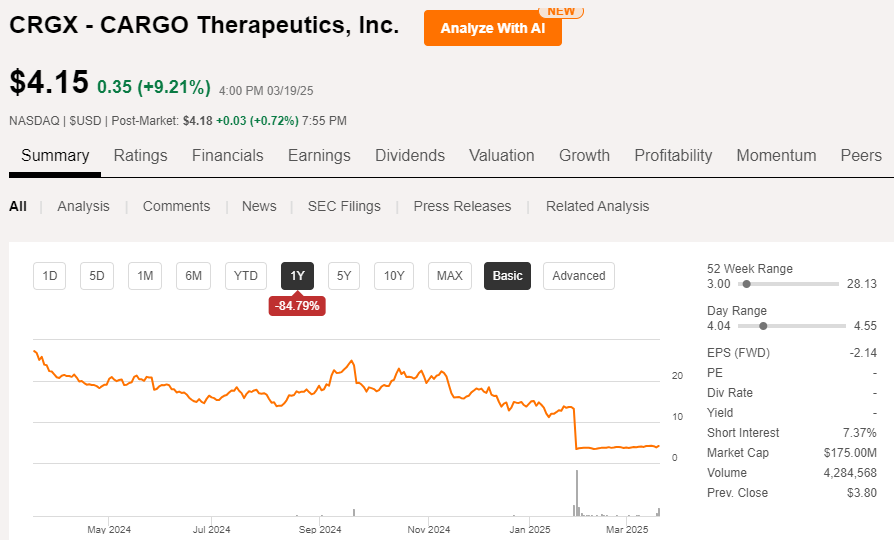
Task: Choose the 5Y chart range
Action: pyautogui.click(x=344, y=276)
